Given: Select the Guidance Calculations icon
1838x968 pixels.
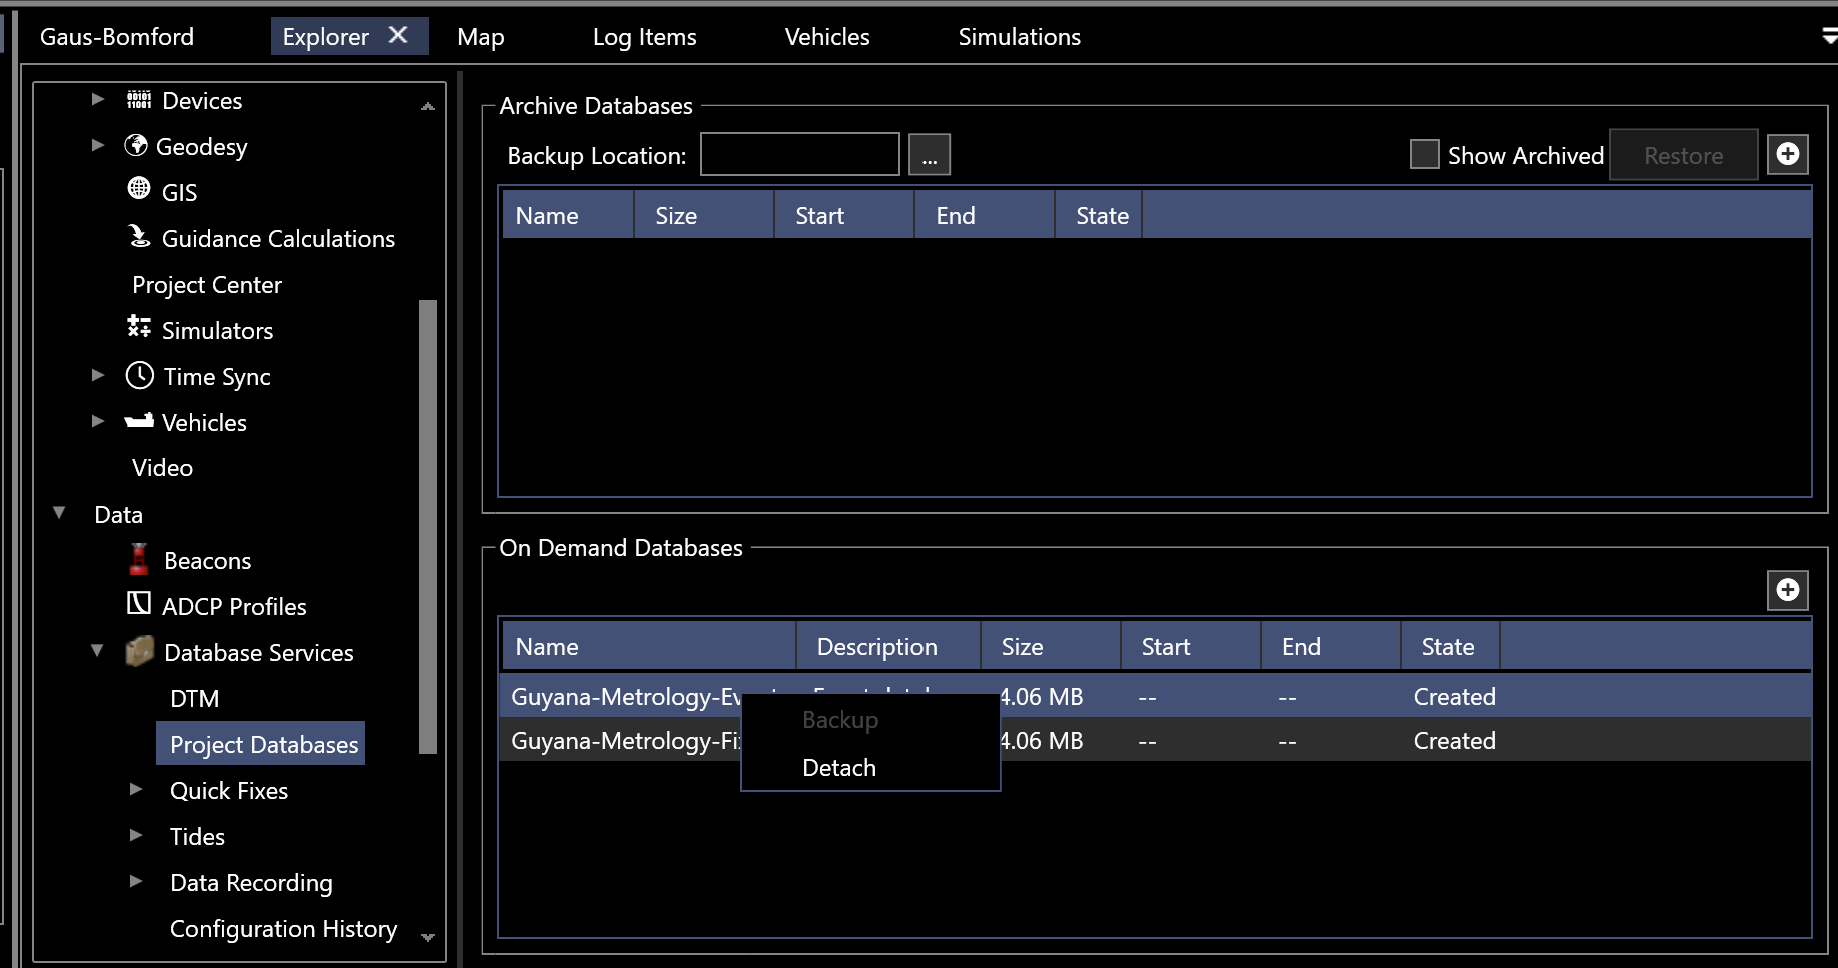Looking at the screenshot, I should coord(138,237).
